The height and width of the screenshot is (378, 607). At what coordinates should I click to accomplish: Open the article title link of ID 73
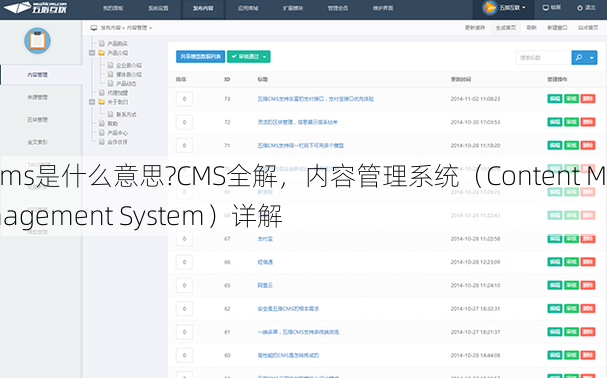316,99
